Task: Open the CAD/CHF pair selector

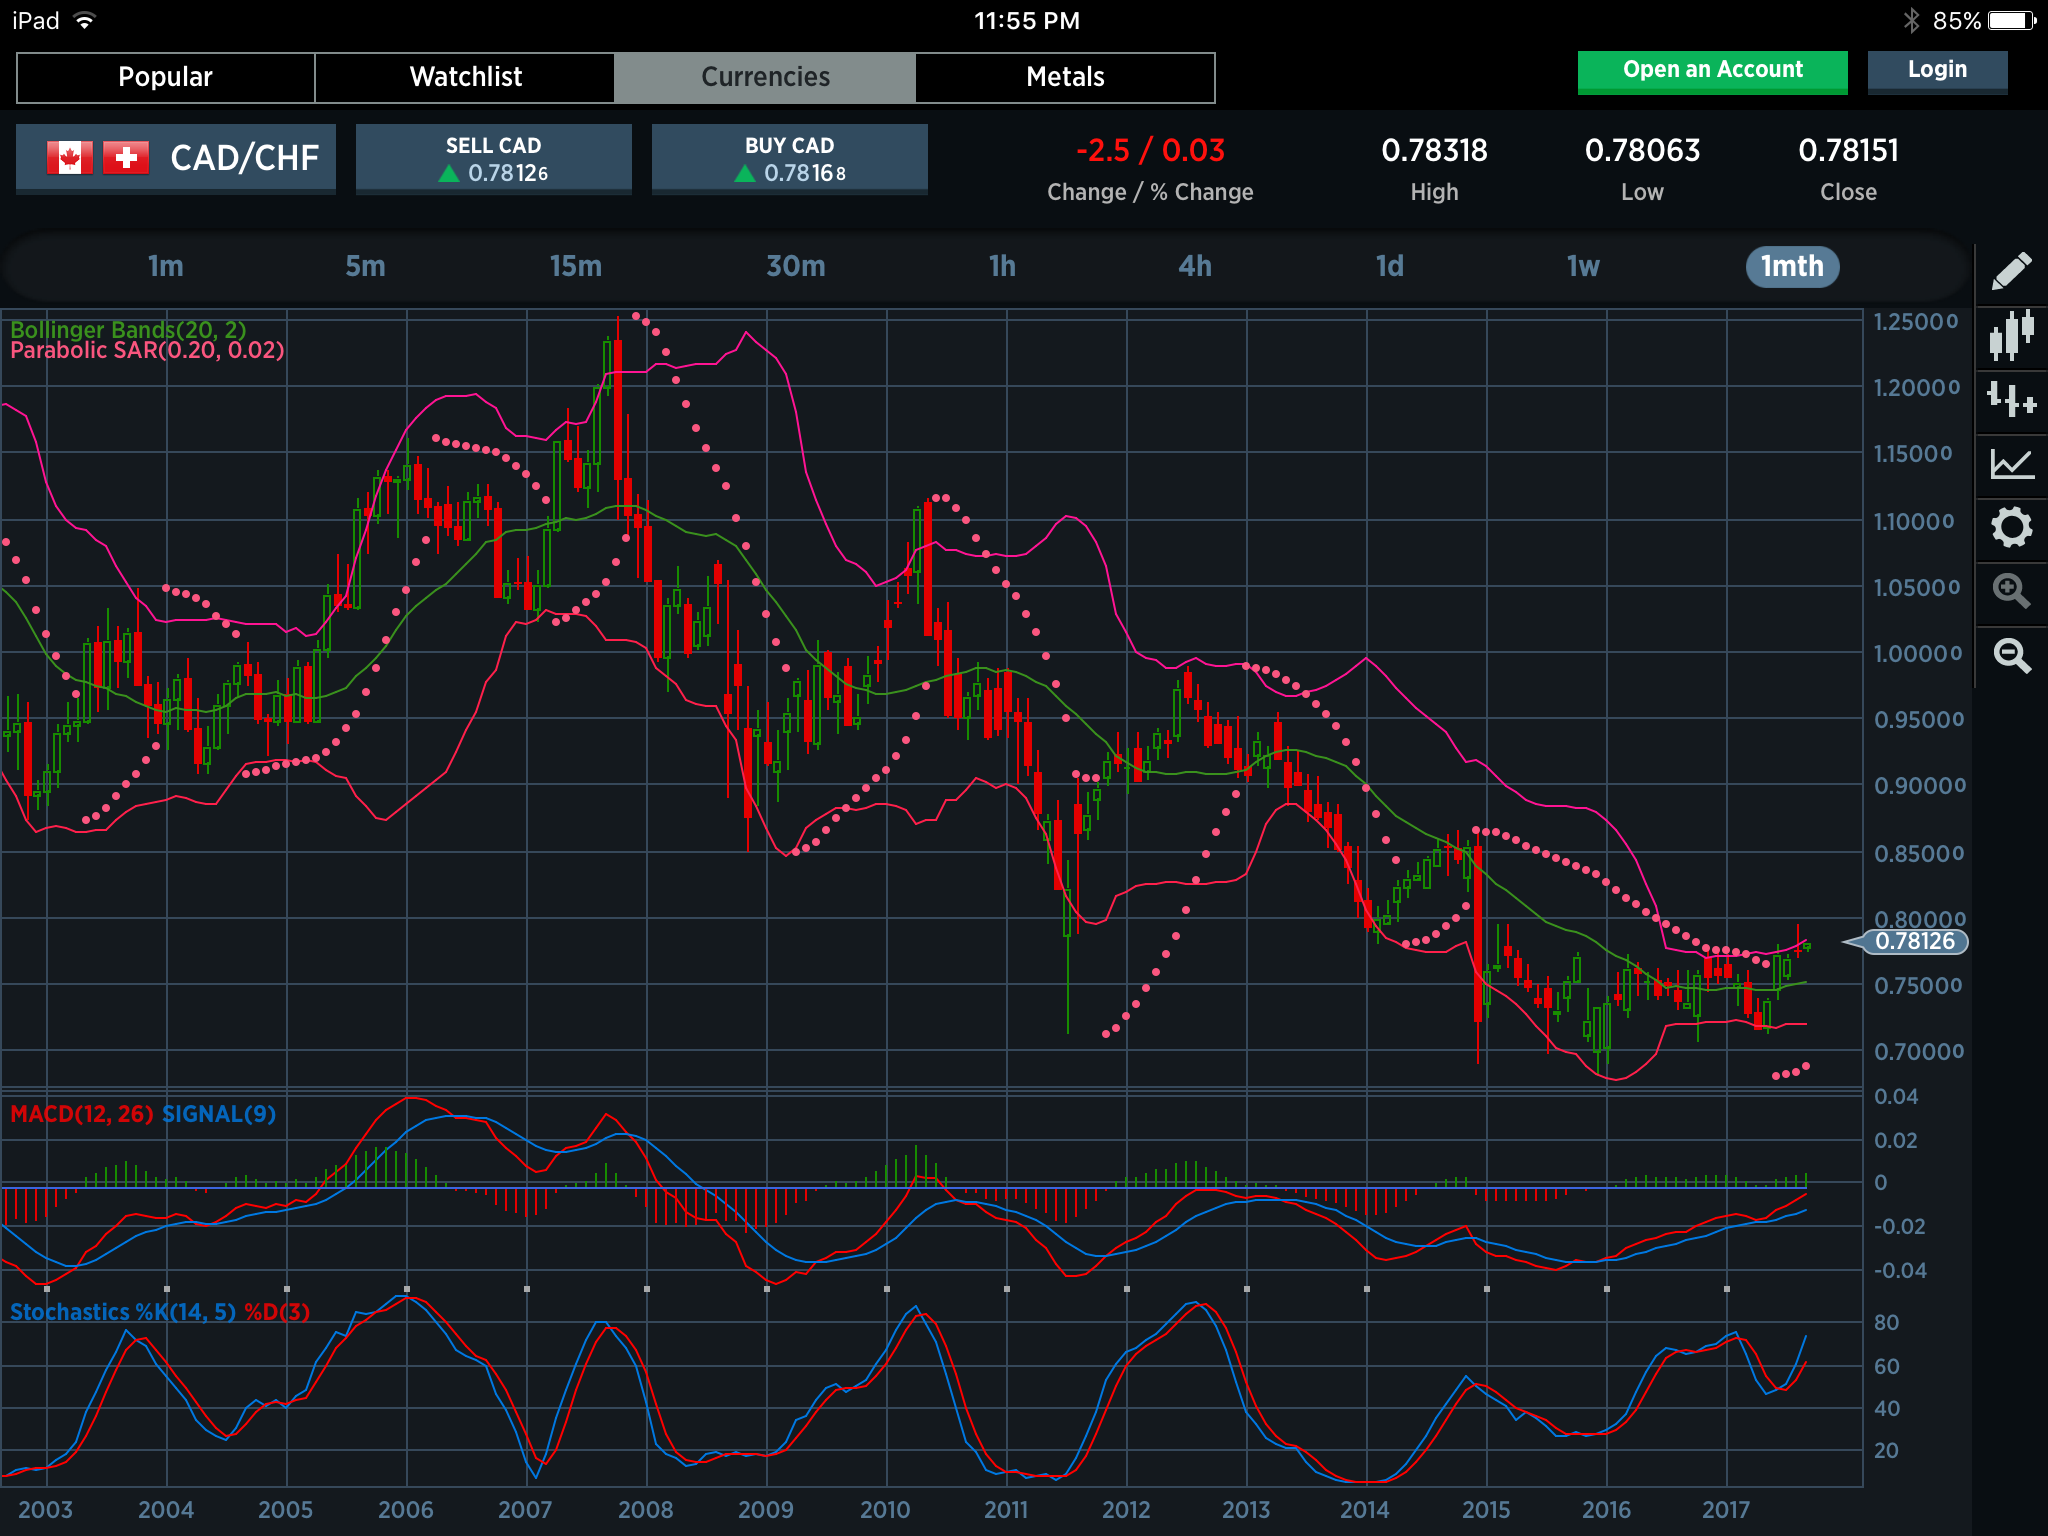Action: tap(176, 158)
